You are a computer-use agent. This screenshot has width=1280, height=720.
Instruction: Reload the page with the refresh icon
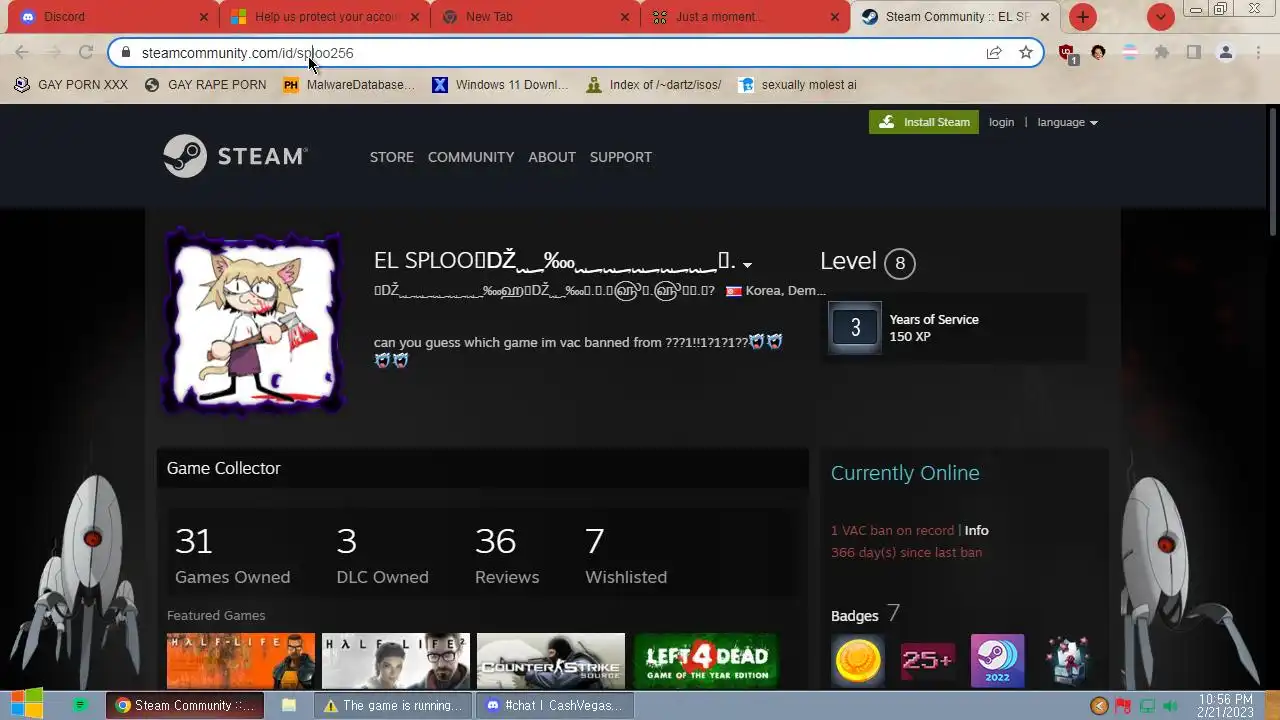[86, 53]
